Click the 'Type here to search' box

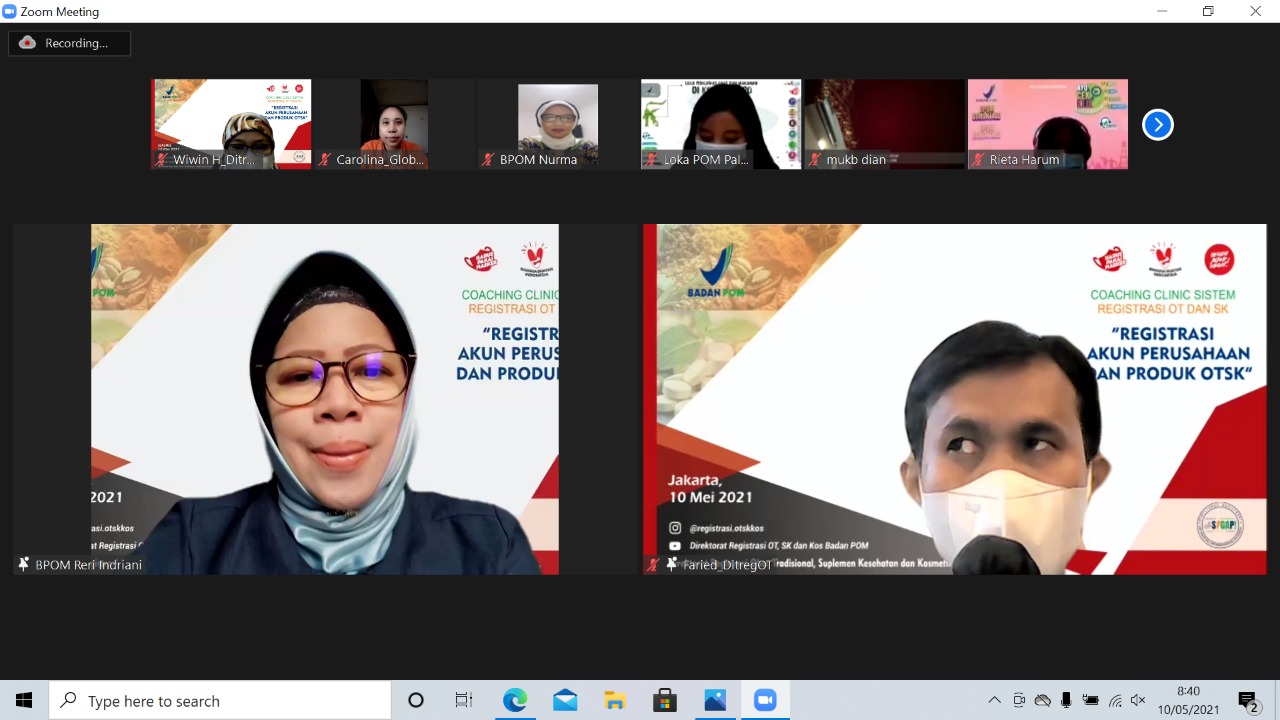coord(220,701)
